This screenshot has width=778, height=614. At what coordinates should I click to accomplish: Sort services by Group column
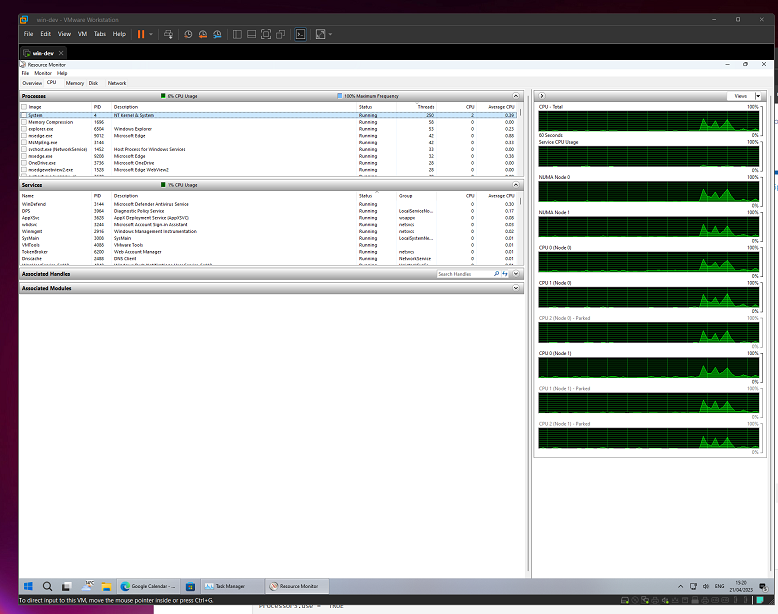[x=417, y=196]
